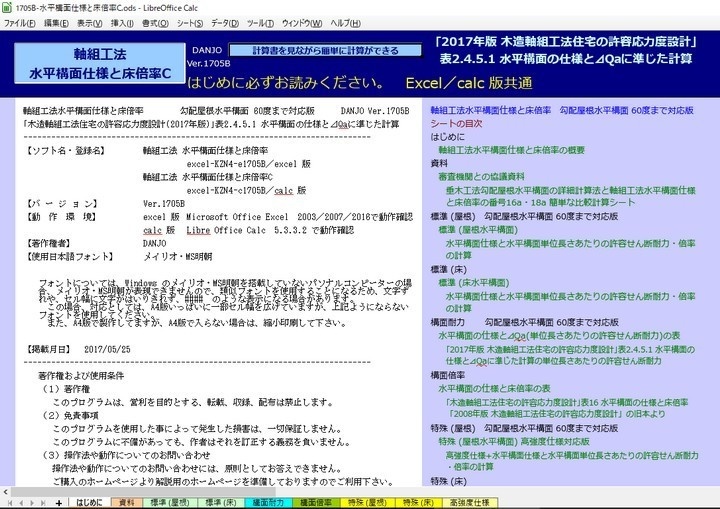720x509 pixels.
Task: Select the excel-KZN4-e1705B/excel 版 cell
Action: pos(248,164)
